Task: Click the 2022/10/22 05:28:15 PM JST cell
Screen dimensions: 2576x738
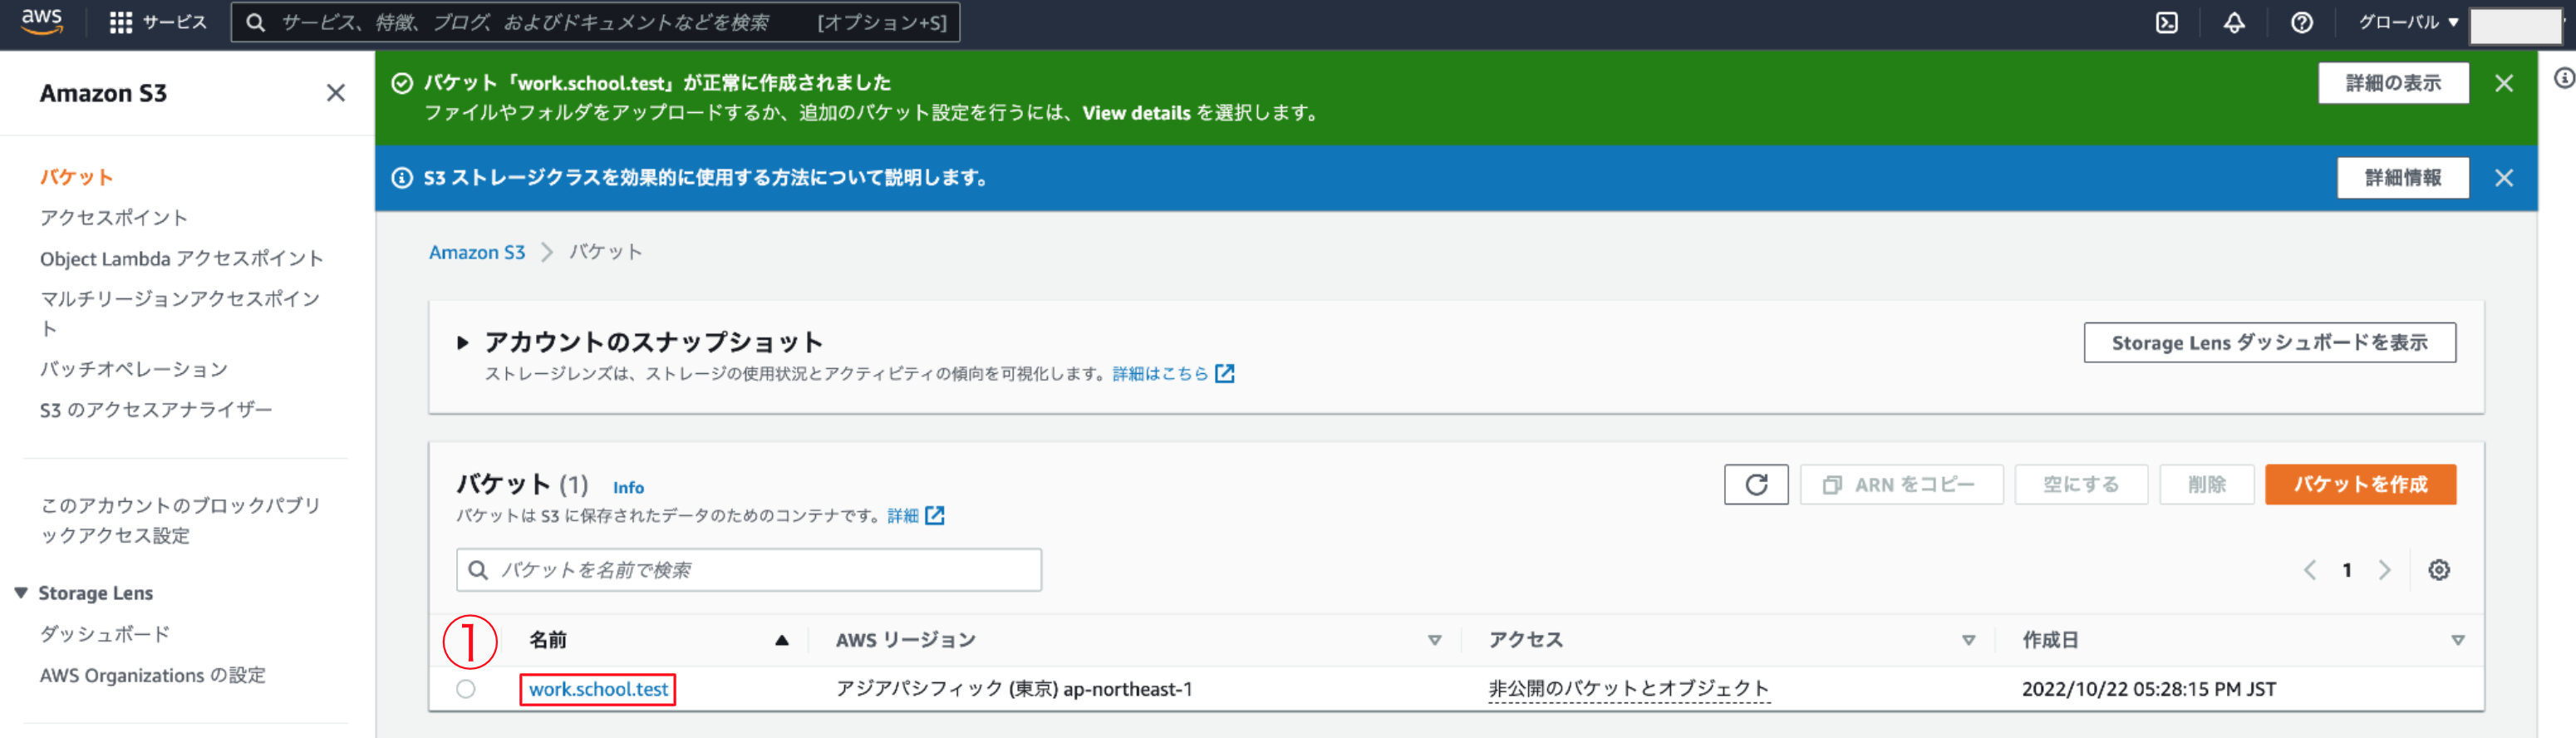Action: [2148, 689]
